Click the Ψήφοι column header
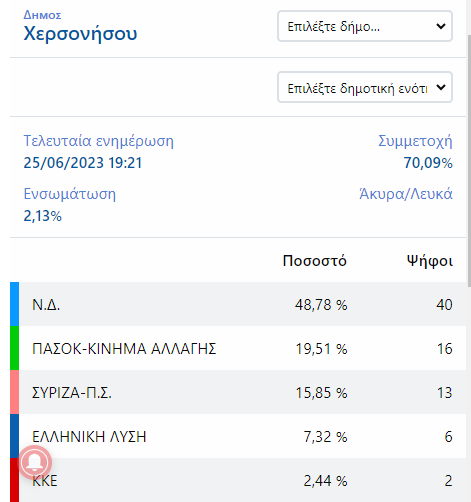This screenshot has height=502, width=471. (x=430, y=261)
